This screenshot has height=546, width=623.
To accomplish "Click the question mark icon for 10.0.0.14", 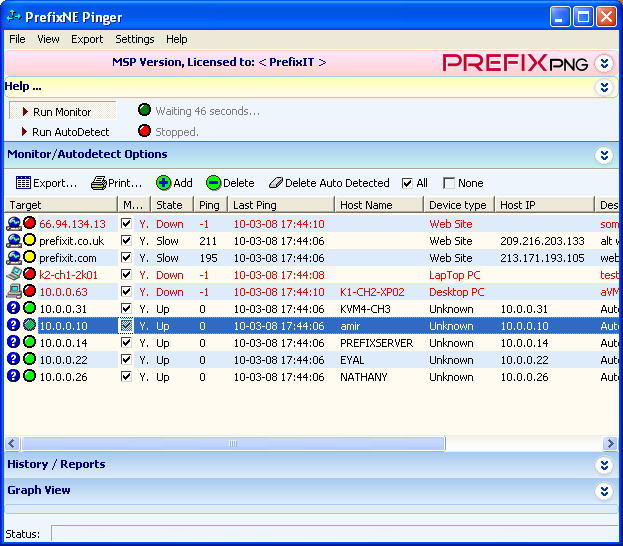I will 14,342.
